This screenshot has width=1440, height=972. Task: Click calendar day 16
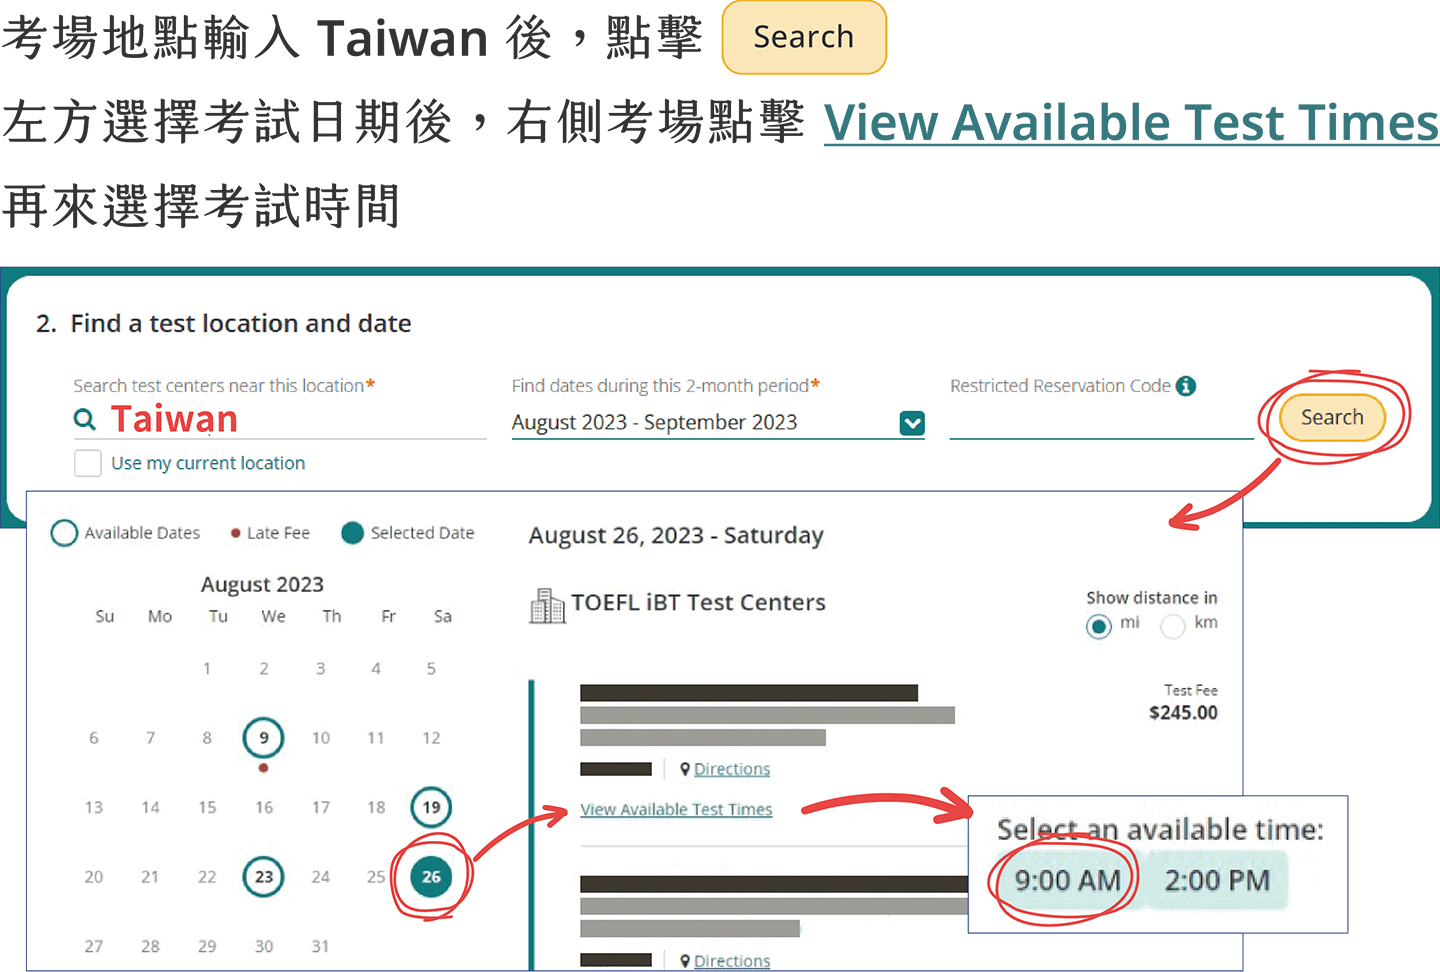264,807
